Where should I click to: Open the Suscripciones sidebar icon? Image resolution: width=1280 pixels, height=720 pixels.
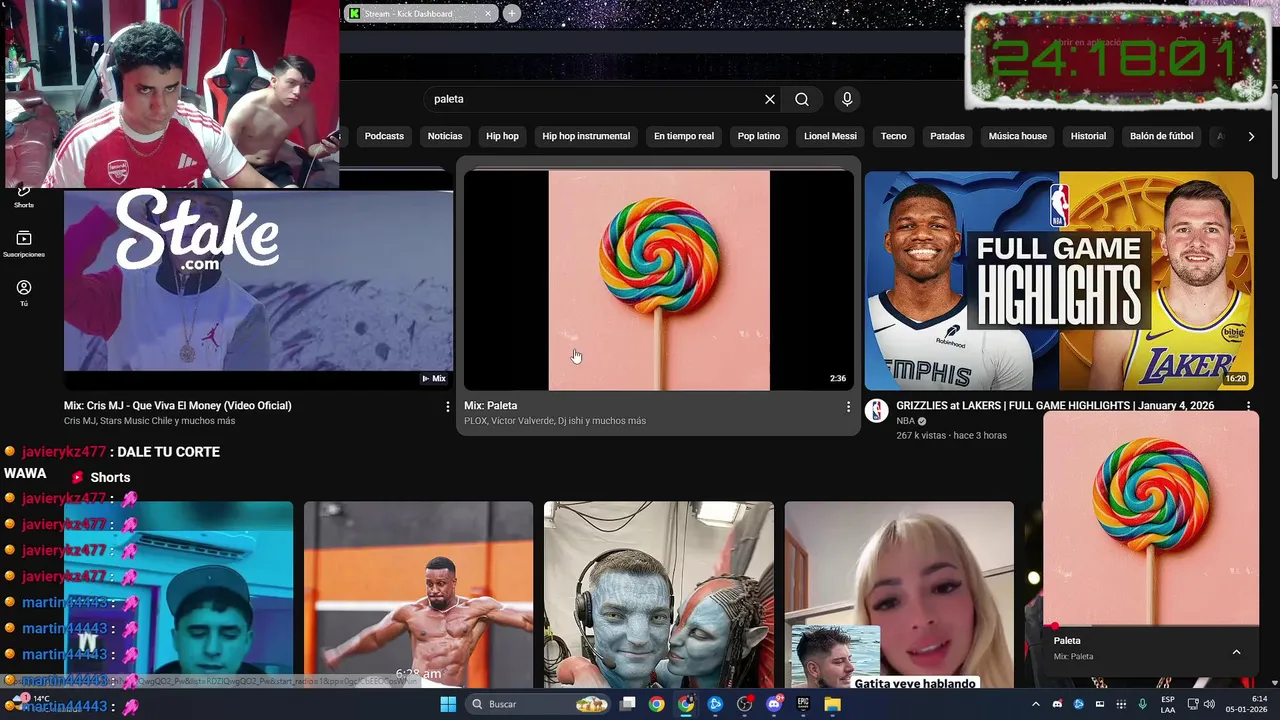pos(24,244)
